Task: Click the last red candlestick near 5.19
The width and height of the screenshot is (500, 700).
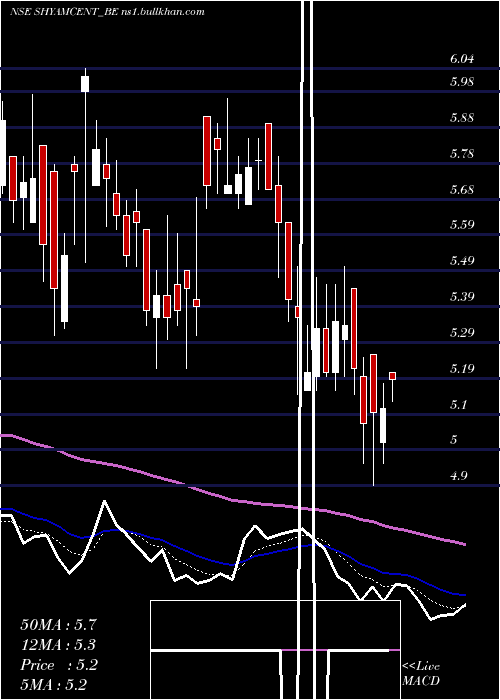Action: pyautogui.click(x=393, y=376)
